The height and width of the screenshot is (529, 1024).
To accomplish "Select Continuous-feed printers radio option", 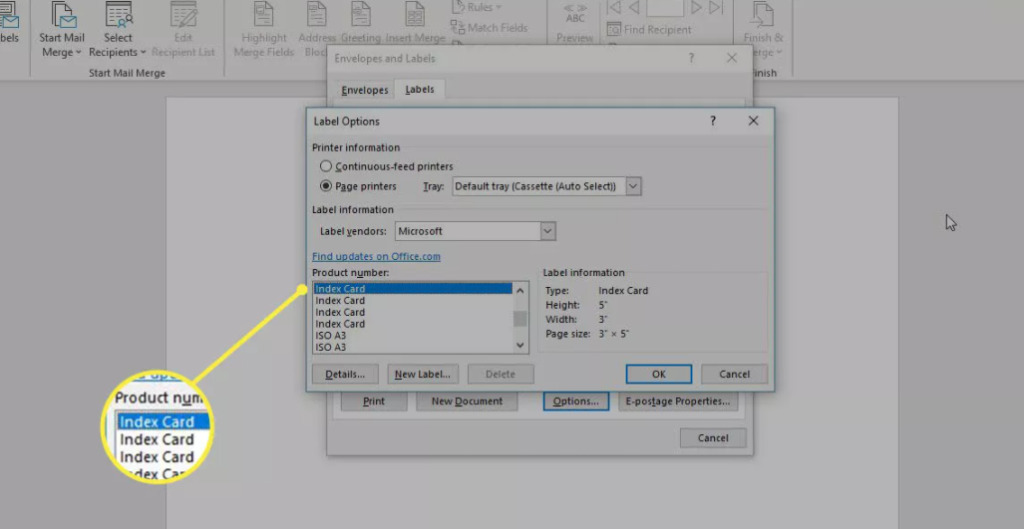I will tap(326, 166).
